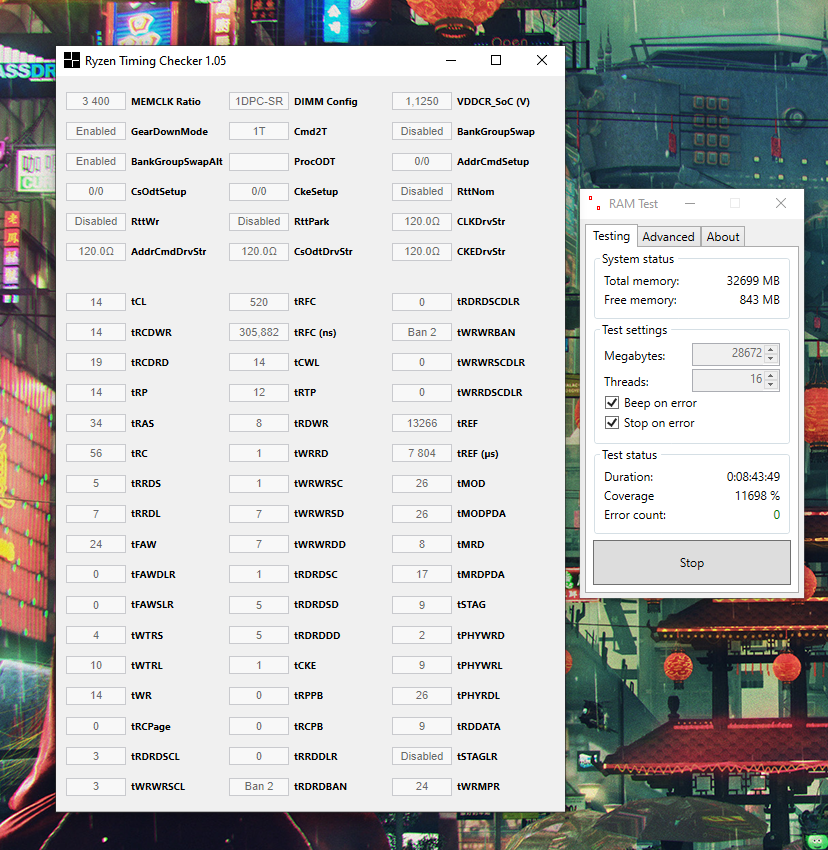Toggle the Beep on error checkbox
The width and height of the screenshot is (828, 850).
tap(612, 403)
